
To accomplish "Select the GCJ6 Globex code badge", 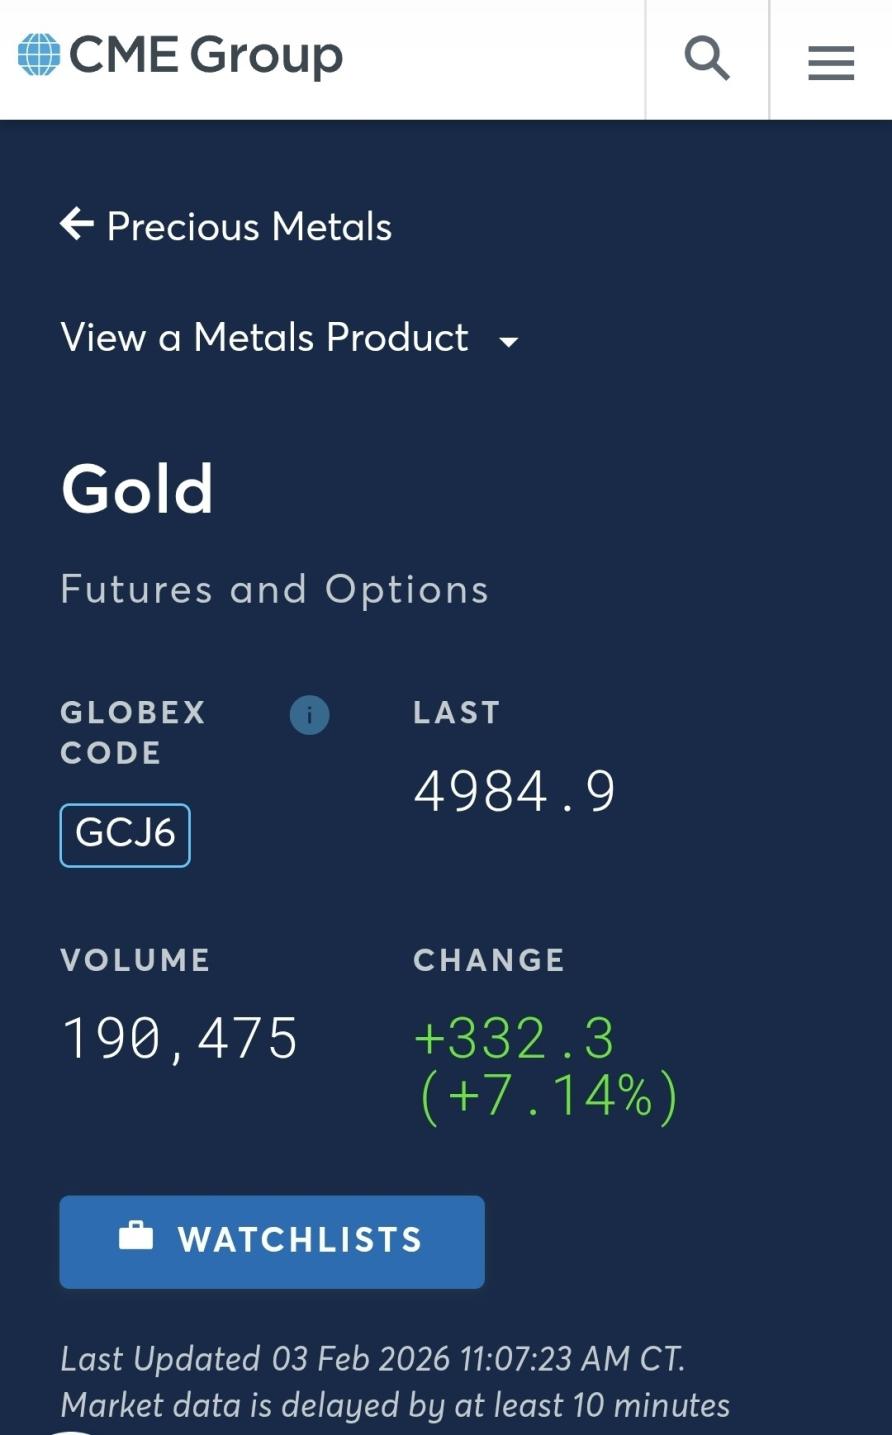I will (x=125, y=834).
